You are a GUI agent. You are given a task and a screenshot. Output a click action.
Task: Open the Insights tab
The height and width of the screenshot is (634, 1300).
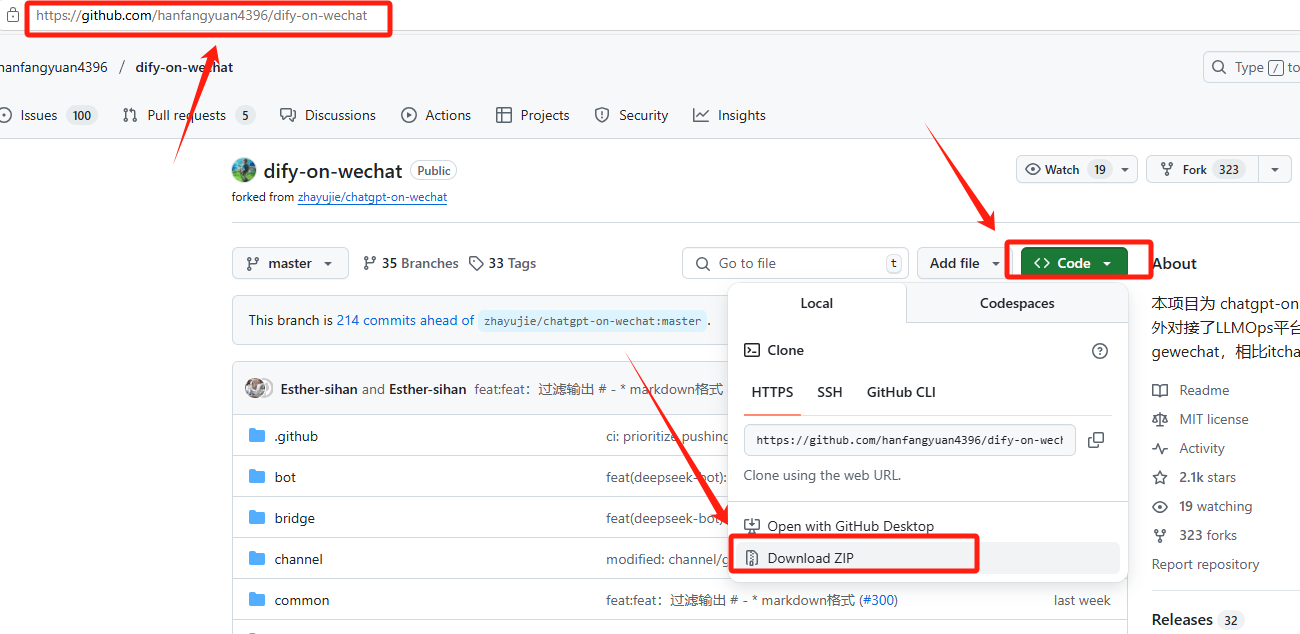[741, 115]
